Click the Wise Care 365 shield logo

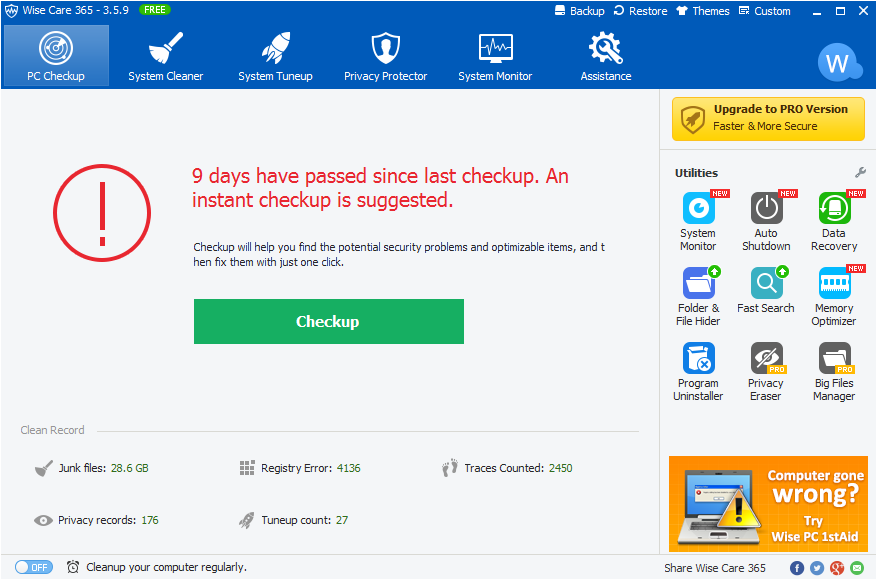pyautogui.click(x=11, y=11)
